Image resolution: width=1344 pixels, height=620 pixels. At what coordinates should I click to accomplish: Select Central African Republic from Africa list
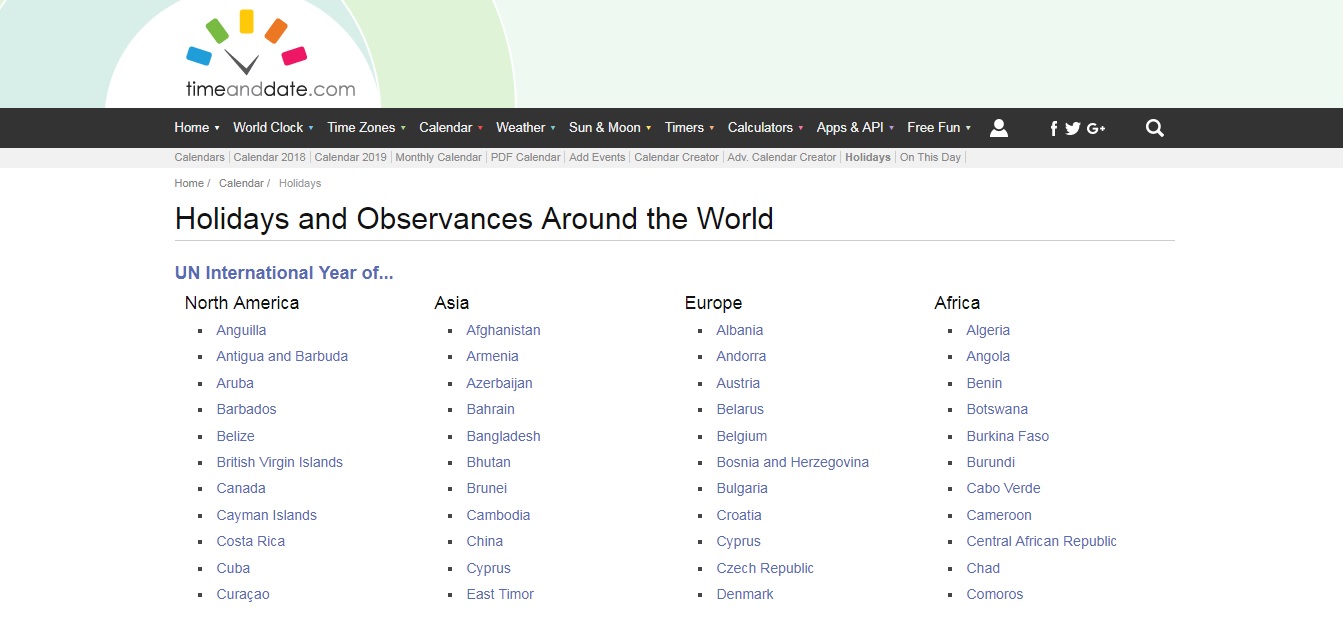[1041, 541]
